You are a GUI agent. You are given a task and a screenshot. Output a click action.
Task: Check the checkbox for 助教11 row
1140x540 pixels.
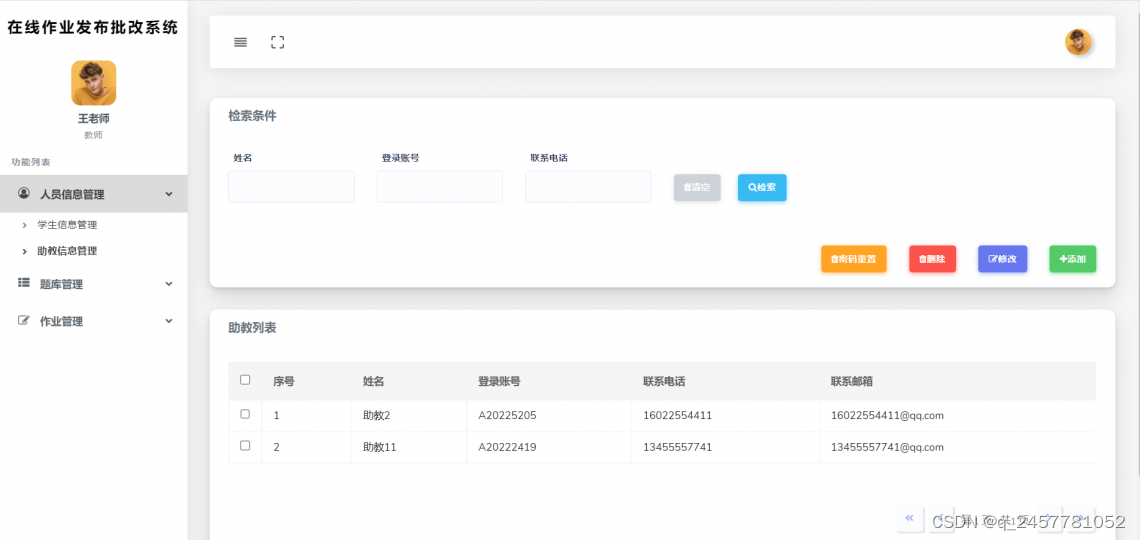(245, 446)
